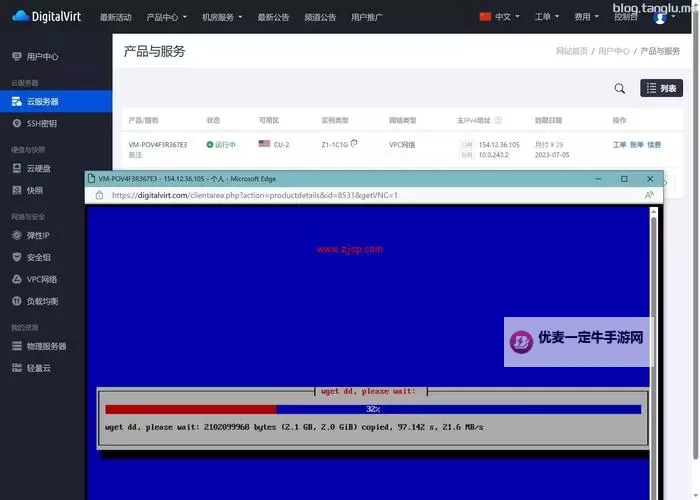The height and width of the screenshot is (500, 700).
Task: Open 最新公告 in top navigation
Action: click(273, 17)
